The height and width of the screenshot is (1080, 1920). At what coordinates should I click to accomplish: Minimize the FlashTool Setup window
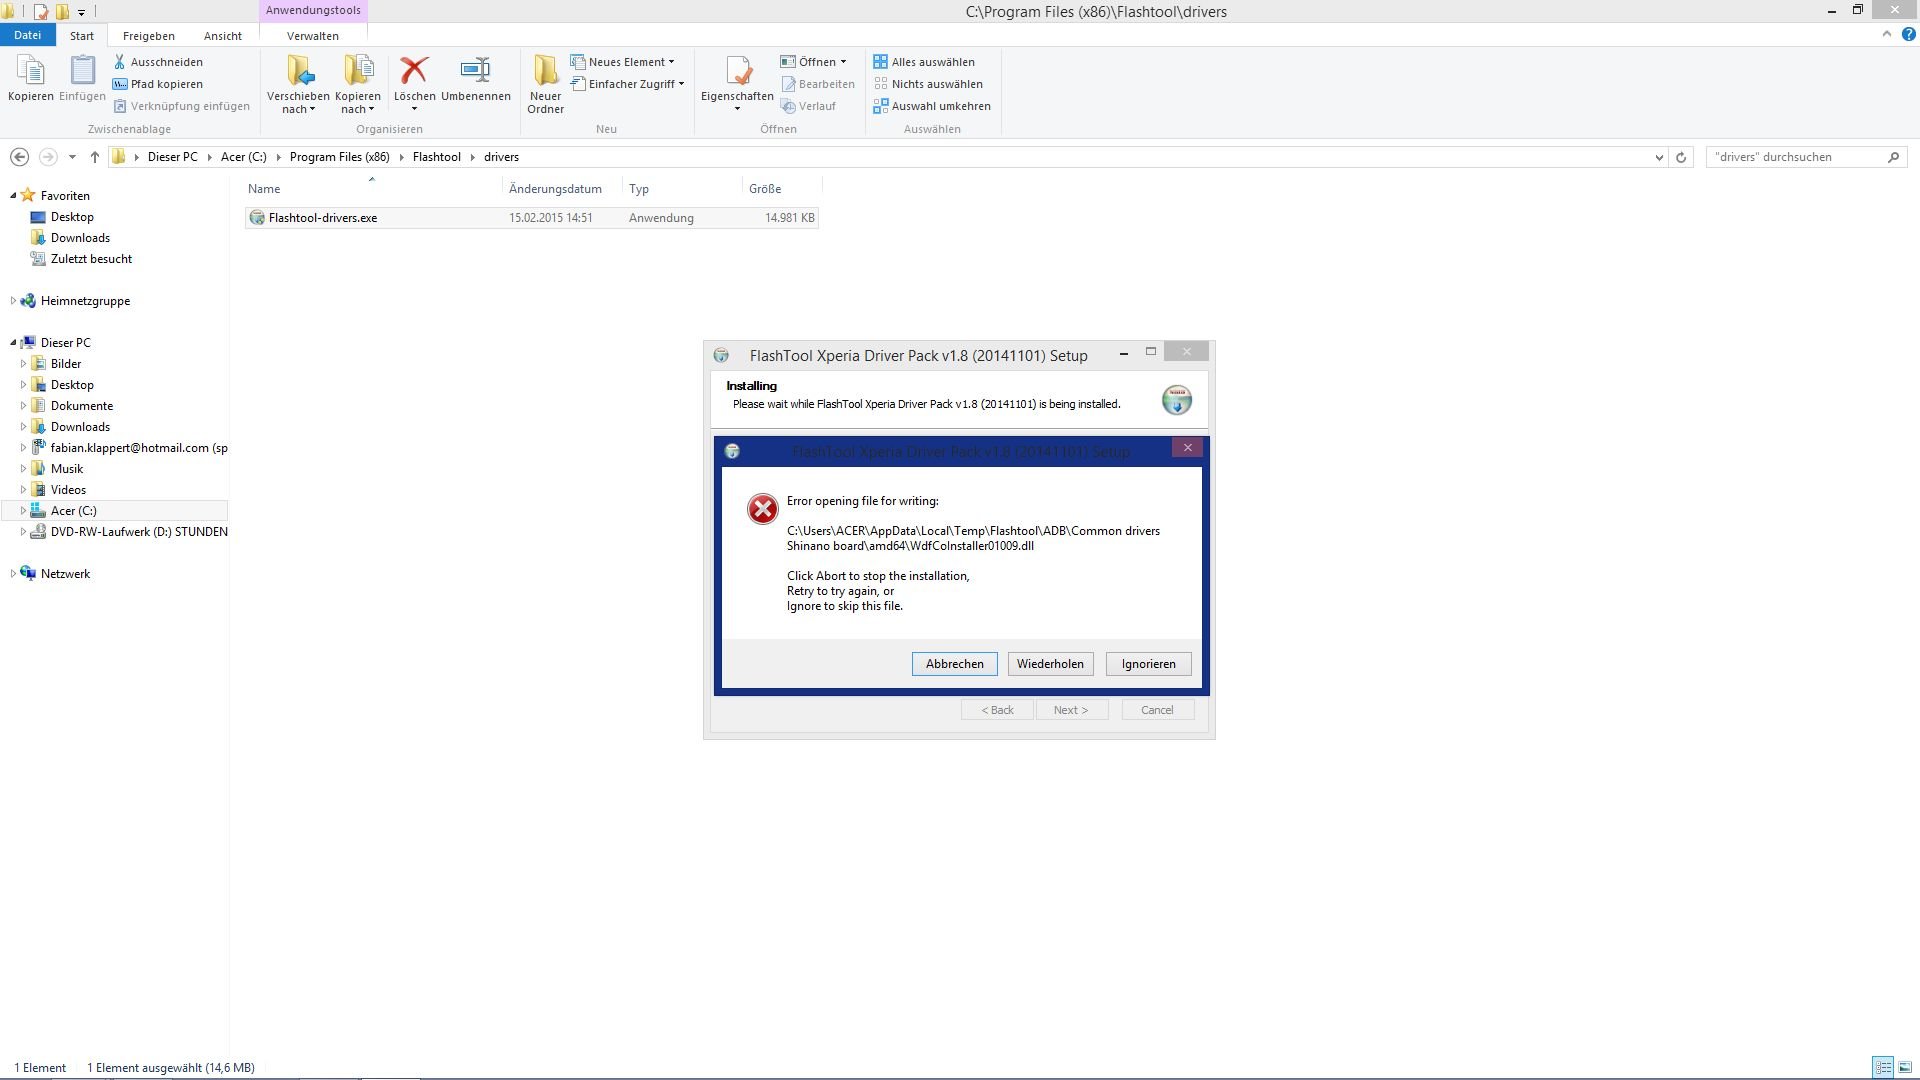click(1124, 353)
